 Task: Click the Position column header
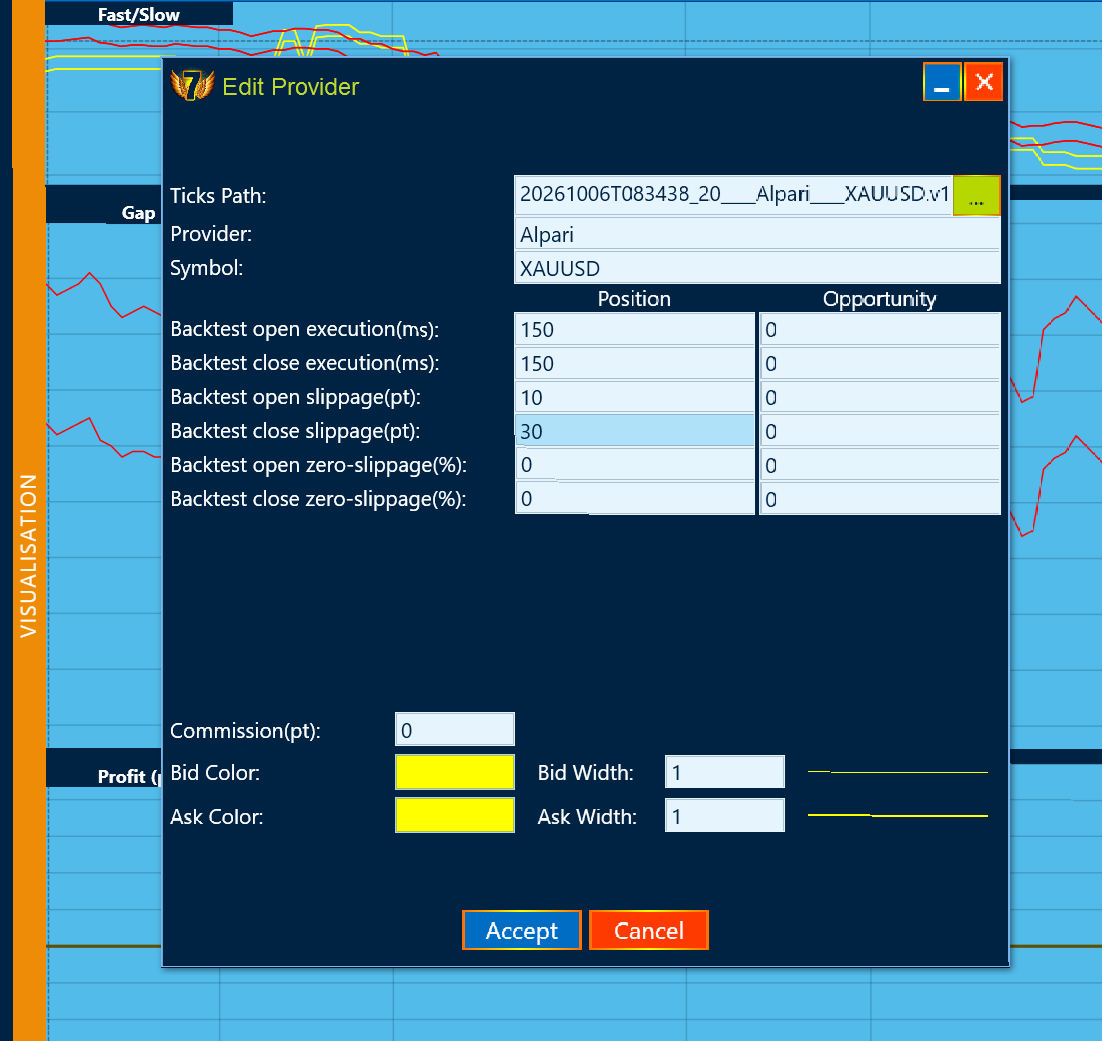pos(634,299)
